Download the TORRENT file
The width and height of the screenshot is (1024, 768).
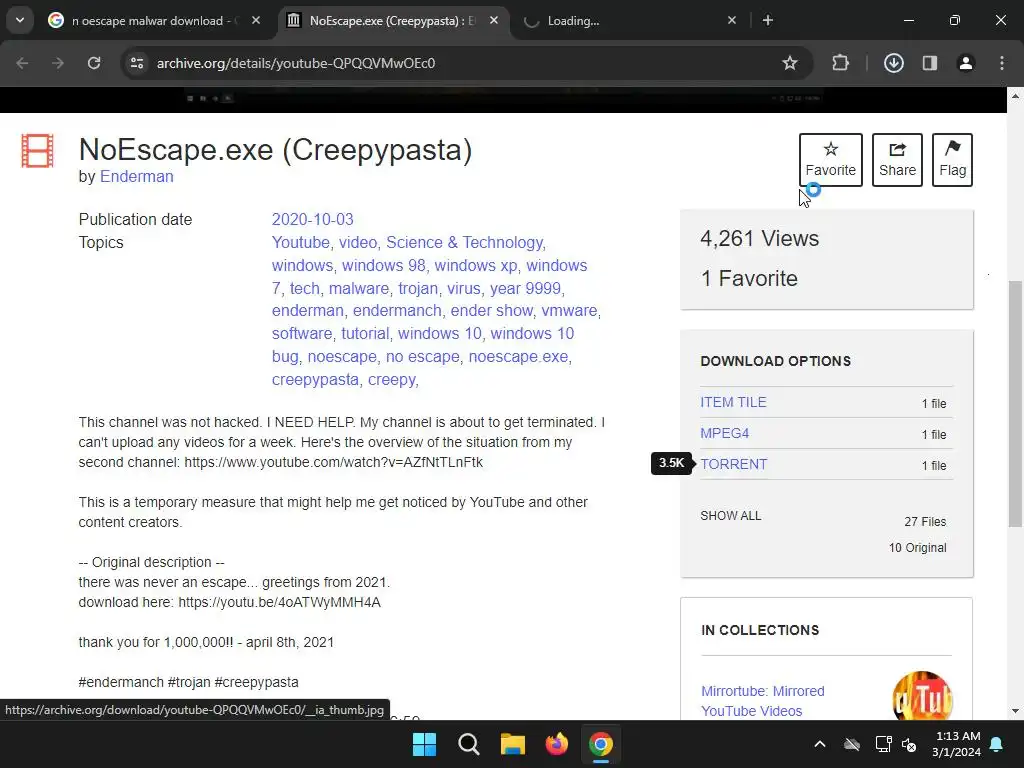(733, 464)
